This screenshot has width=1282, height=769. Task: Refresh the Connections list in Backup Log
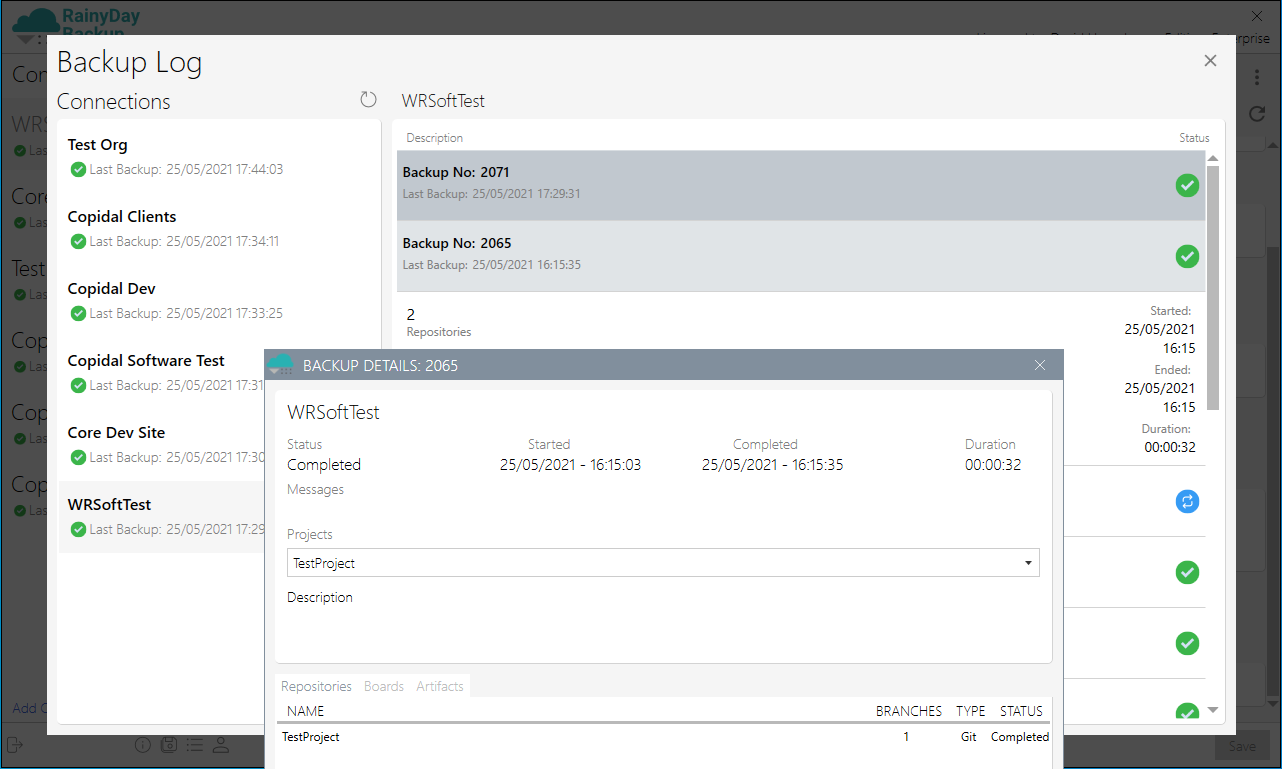tap(368, 99)
